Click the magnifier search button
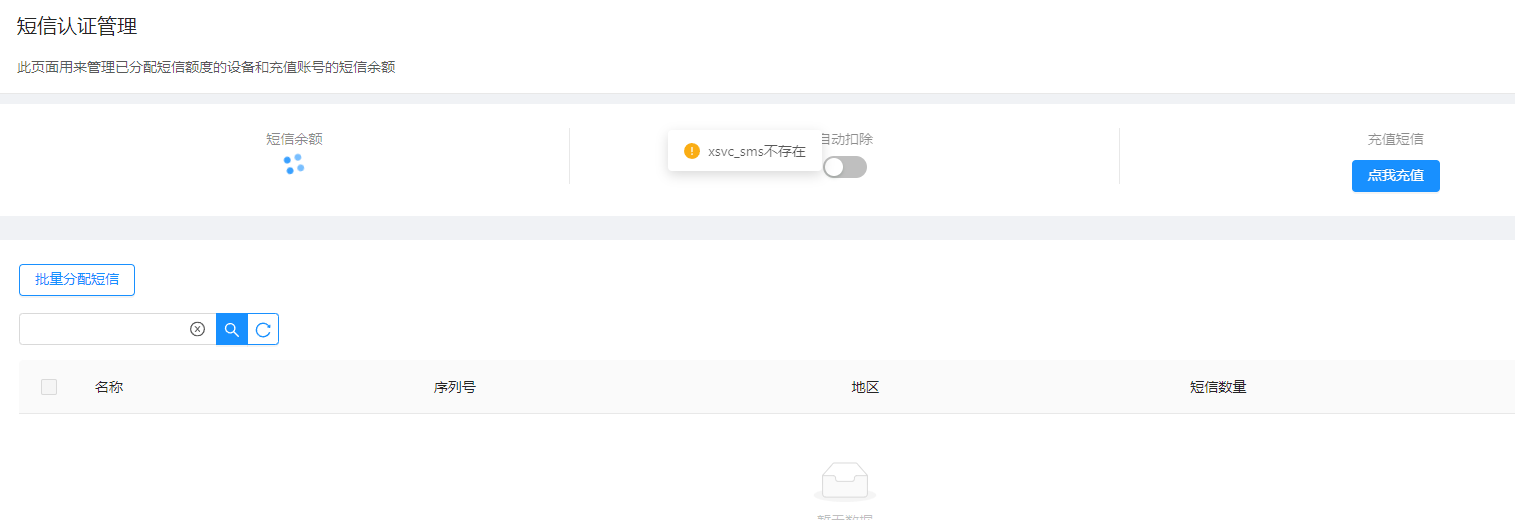Screen dimensions: 1515x520 (x=232, y=329)
